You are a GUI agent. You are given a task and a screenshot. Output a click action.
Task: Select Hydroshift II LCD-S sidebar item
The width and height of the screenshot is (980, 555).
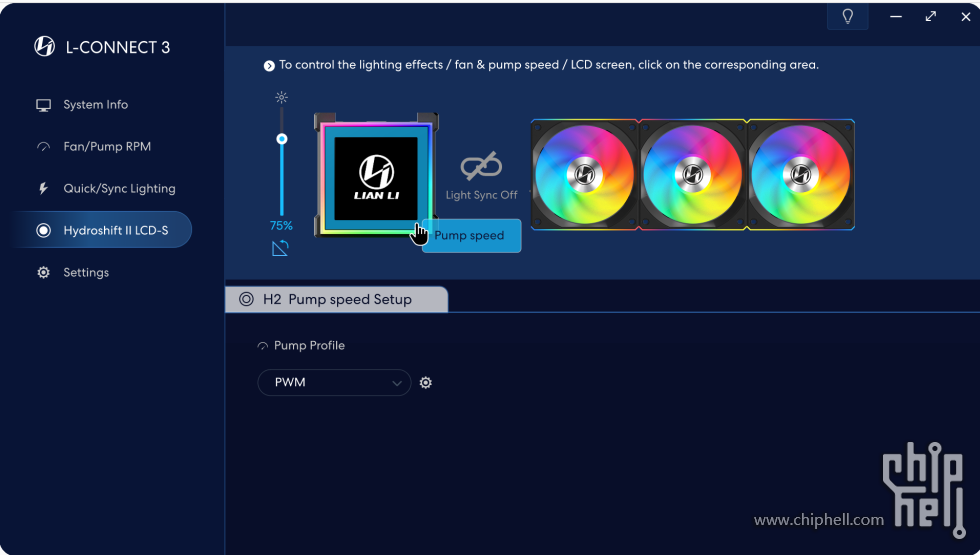(102, 230)
